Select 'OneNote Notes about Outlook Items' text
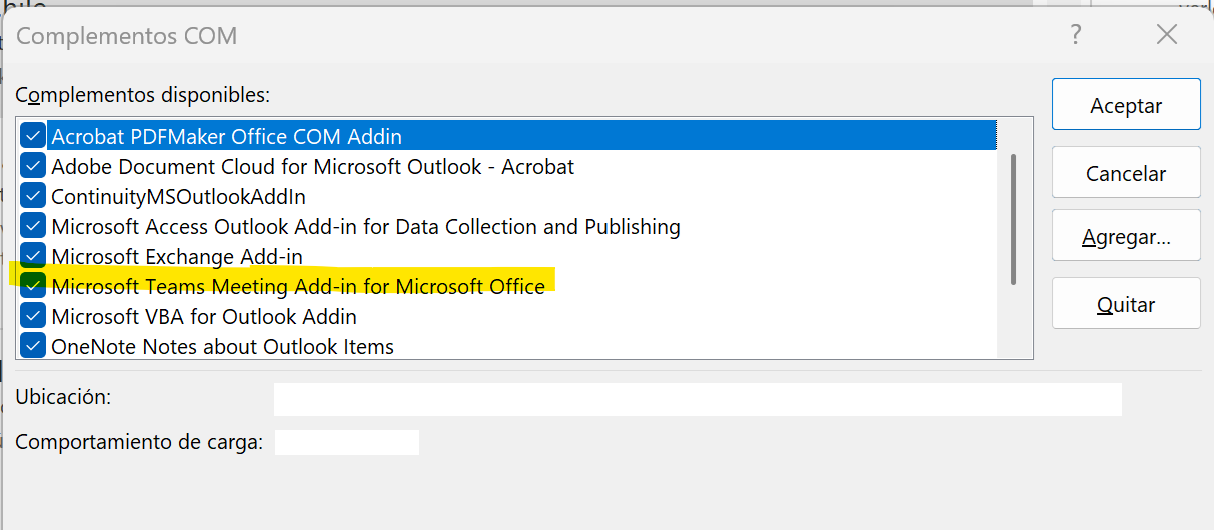Image resolution: width=1214 pixels, height=530 pixels. [x=222, y=346]
